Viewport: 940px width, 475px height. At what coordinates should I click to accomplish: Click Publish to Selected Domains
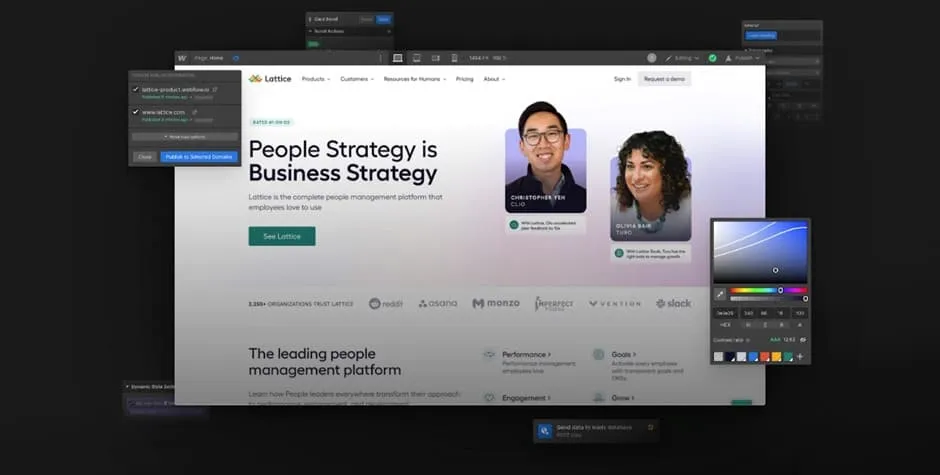[x=199, y=157]
